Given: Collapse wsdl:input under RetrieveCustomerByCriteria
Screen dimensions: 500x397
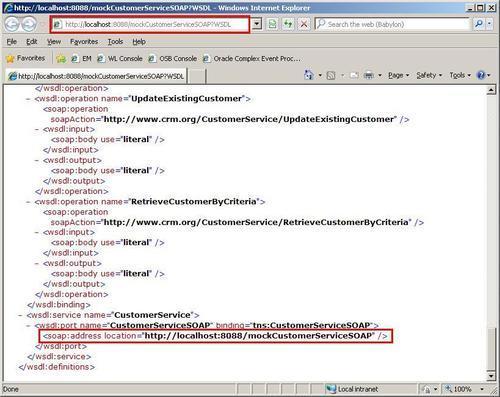Looking at the screenshot, I should (37, 232).
